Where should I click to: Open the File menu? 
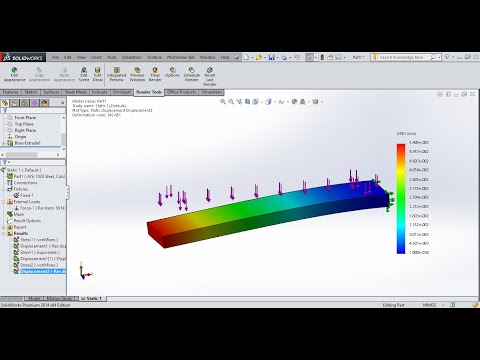(55, 57)
